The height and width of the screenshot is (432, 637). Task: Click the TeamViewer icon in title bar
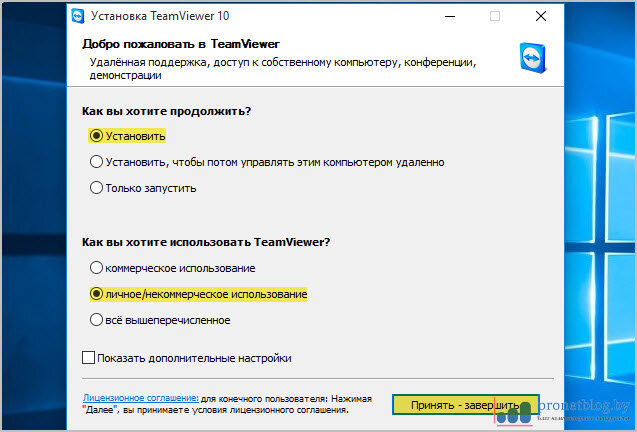tap(78, 16)
